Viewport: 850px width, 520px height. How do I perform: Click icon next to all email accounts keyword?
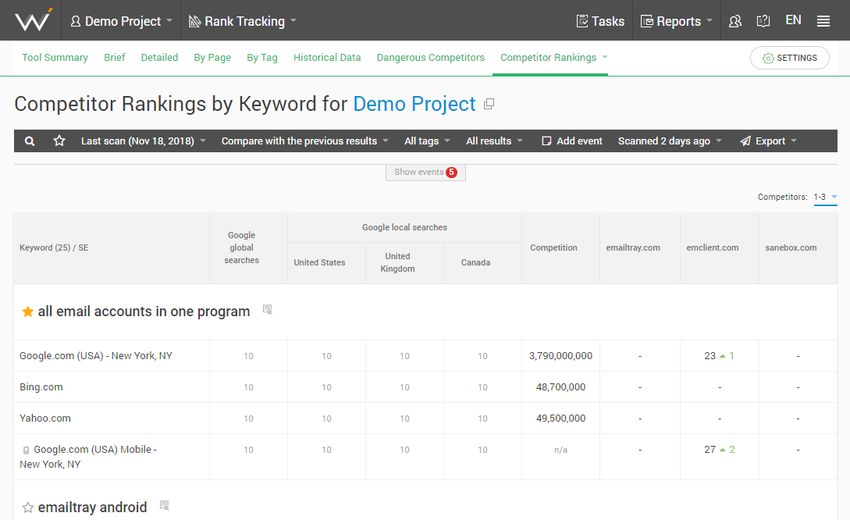pos(267,309)
